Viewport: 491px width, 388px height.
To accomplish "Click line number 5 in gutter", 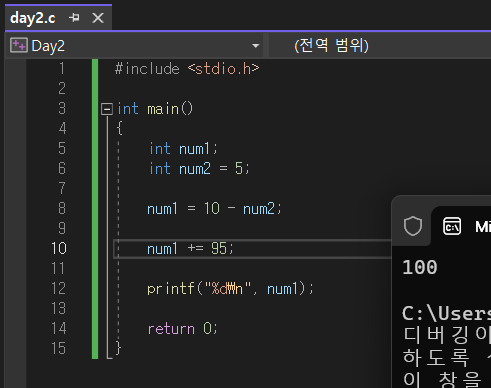I will pos(62,148).
